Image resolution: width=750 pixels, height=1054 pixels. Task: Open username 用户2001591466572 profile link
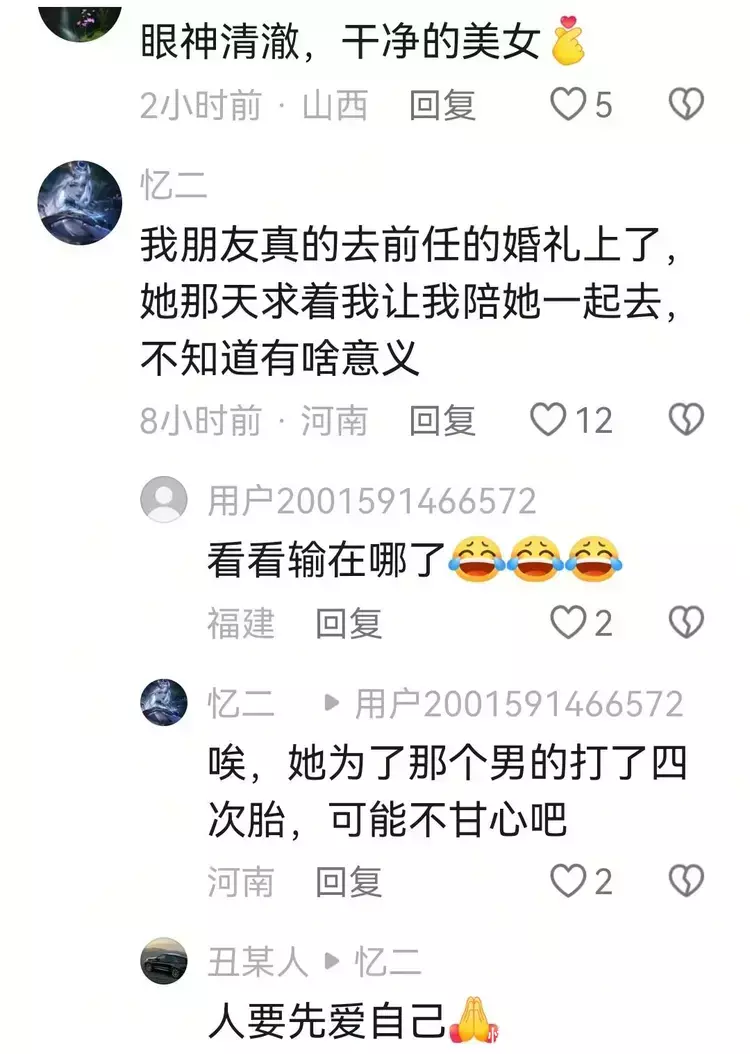click(372, 501)
